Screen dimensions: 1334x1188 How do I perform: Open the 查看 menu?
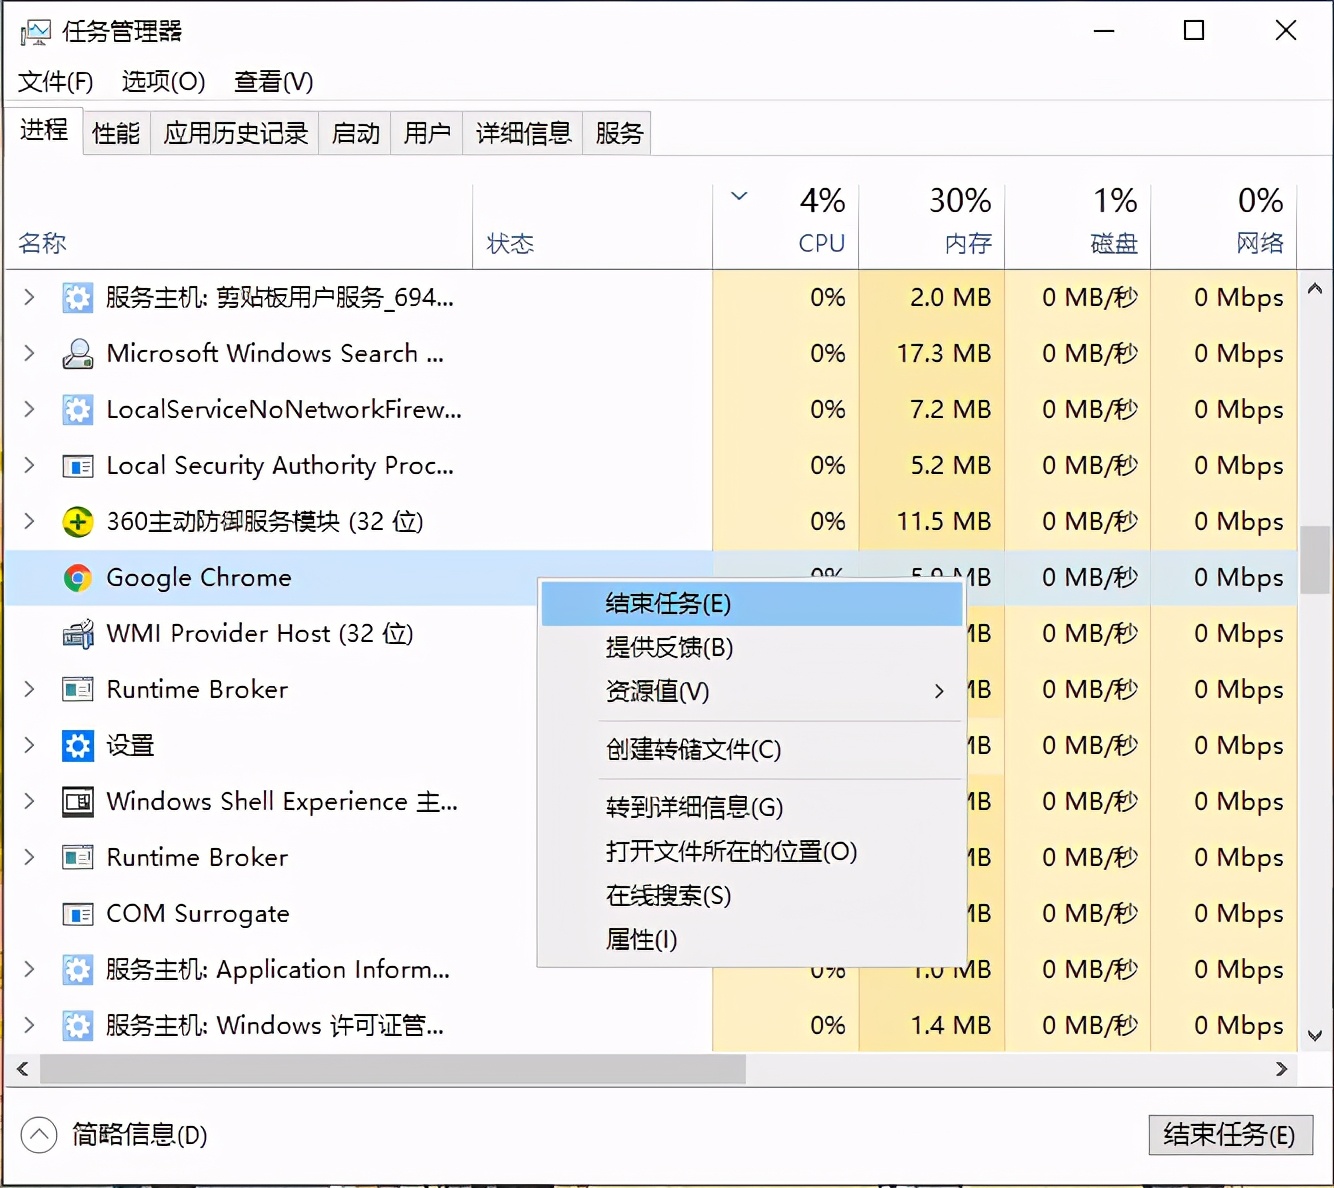point(274,82)
